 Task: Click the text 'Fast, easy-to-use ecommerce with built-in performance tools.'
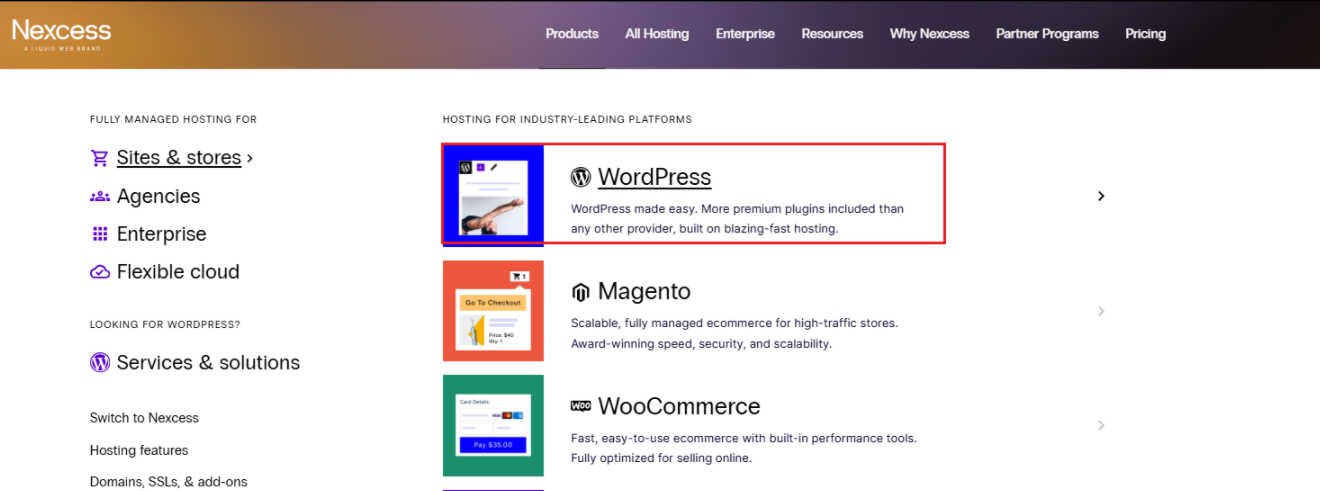(743, 438)
